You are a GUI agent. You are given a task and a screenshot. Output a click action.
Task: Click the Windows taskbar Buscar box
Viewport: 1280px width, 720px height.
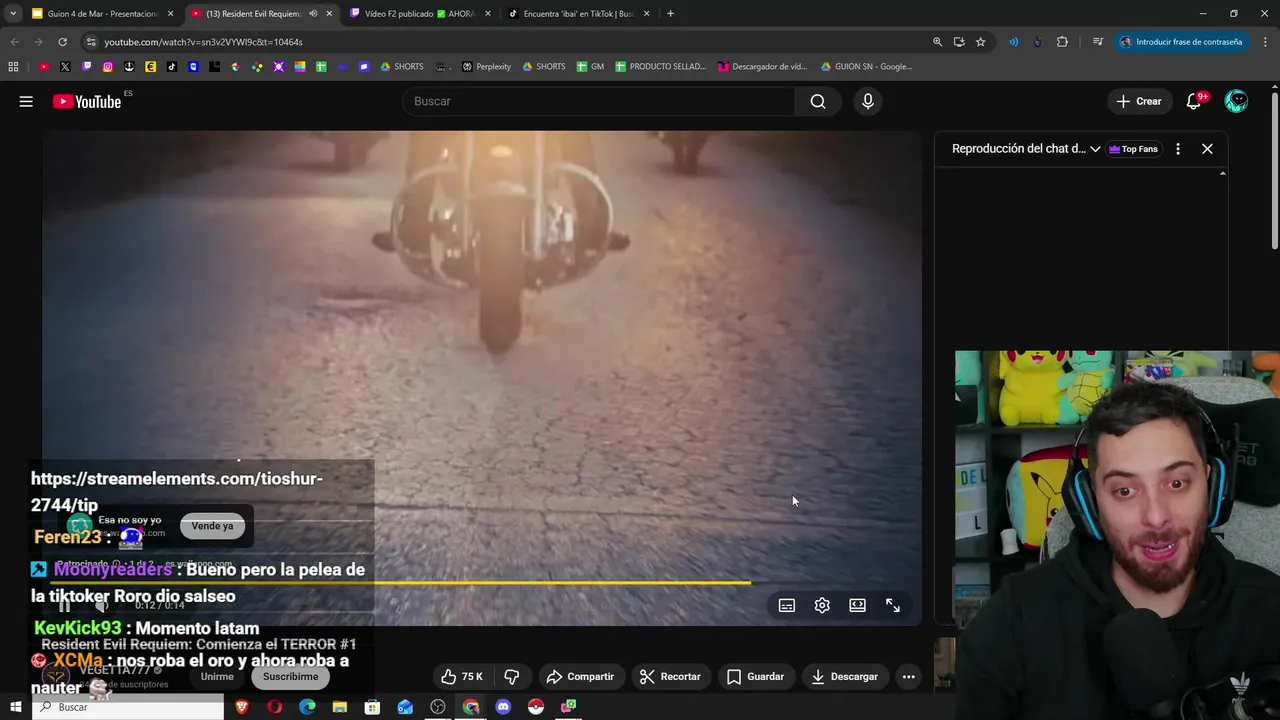click(129, 707)
